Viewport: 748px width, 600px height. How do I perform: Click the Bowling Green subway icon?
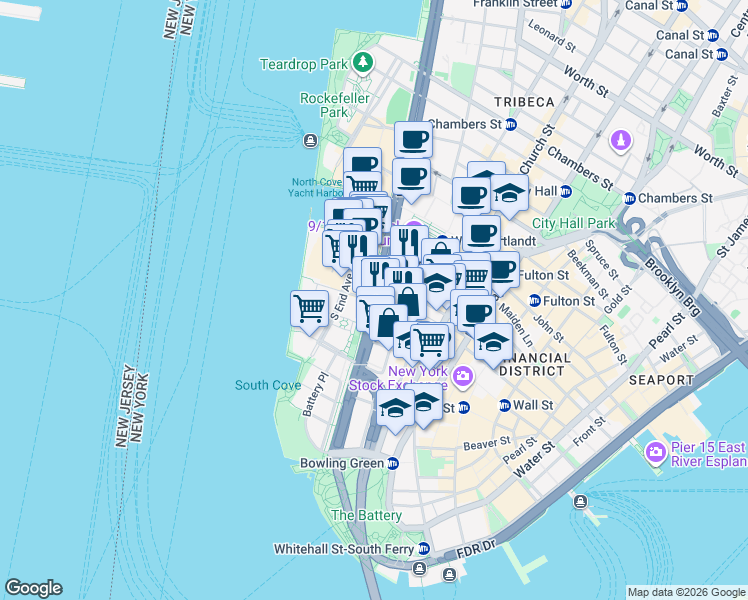[393, 463]
